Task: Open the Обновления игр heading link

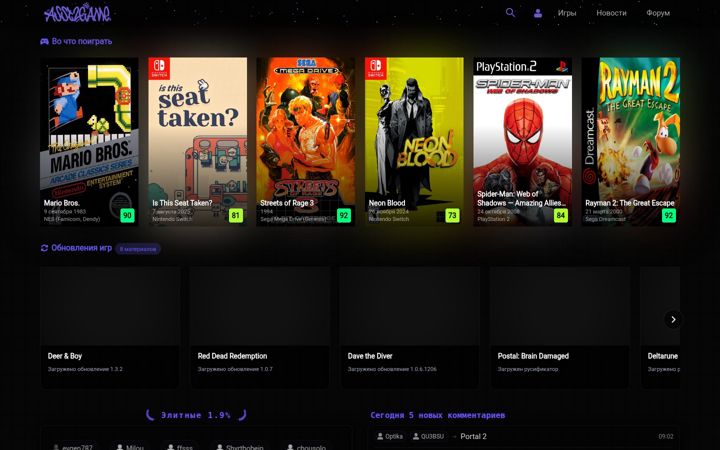Action: 81,248
